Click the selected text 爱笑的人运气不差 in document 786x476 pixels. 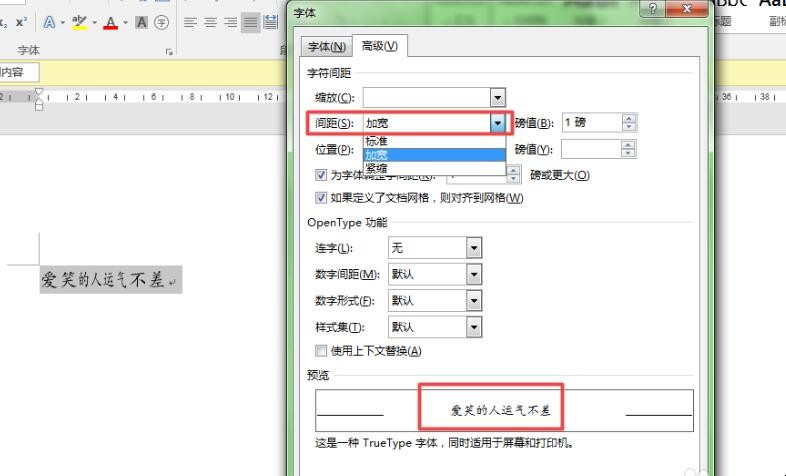[103, 280]
